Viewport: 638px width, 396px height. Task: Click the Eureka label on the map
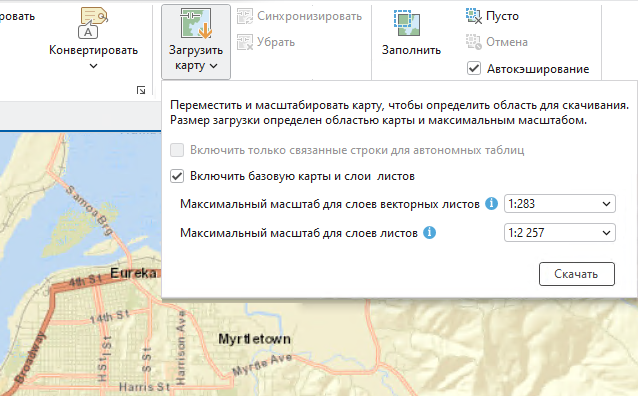(133, 273)
